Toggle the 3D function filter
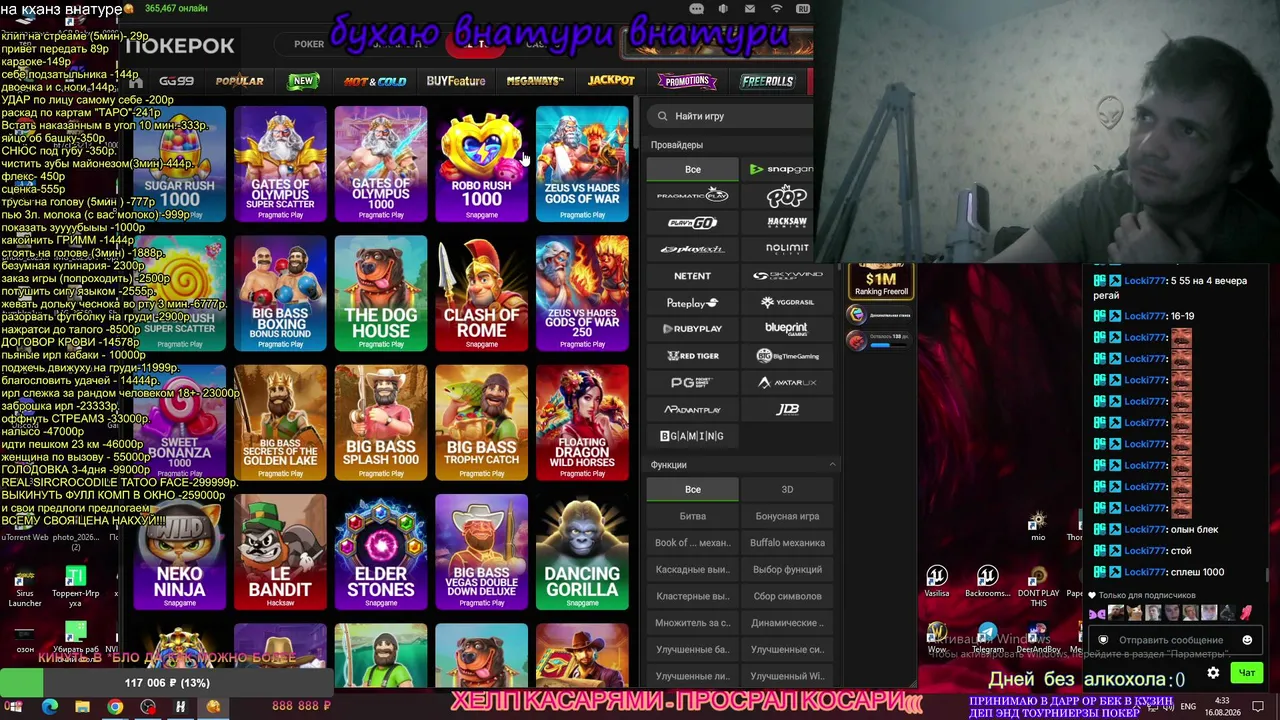1280x720 pixels. point(787,489)
